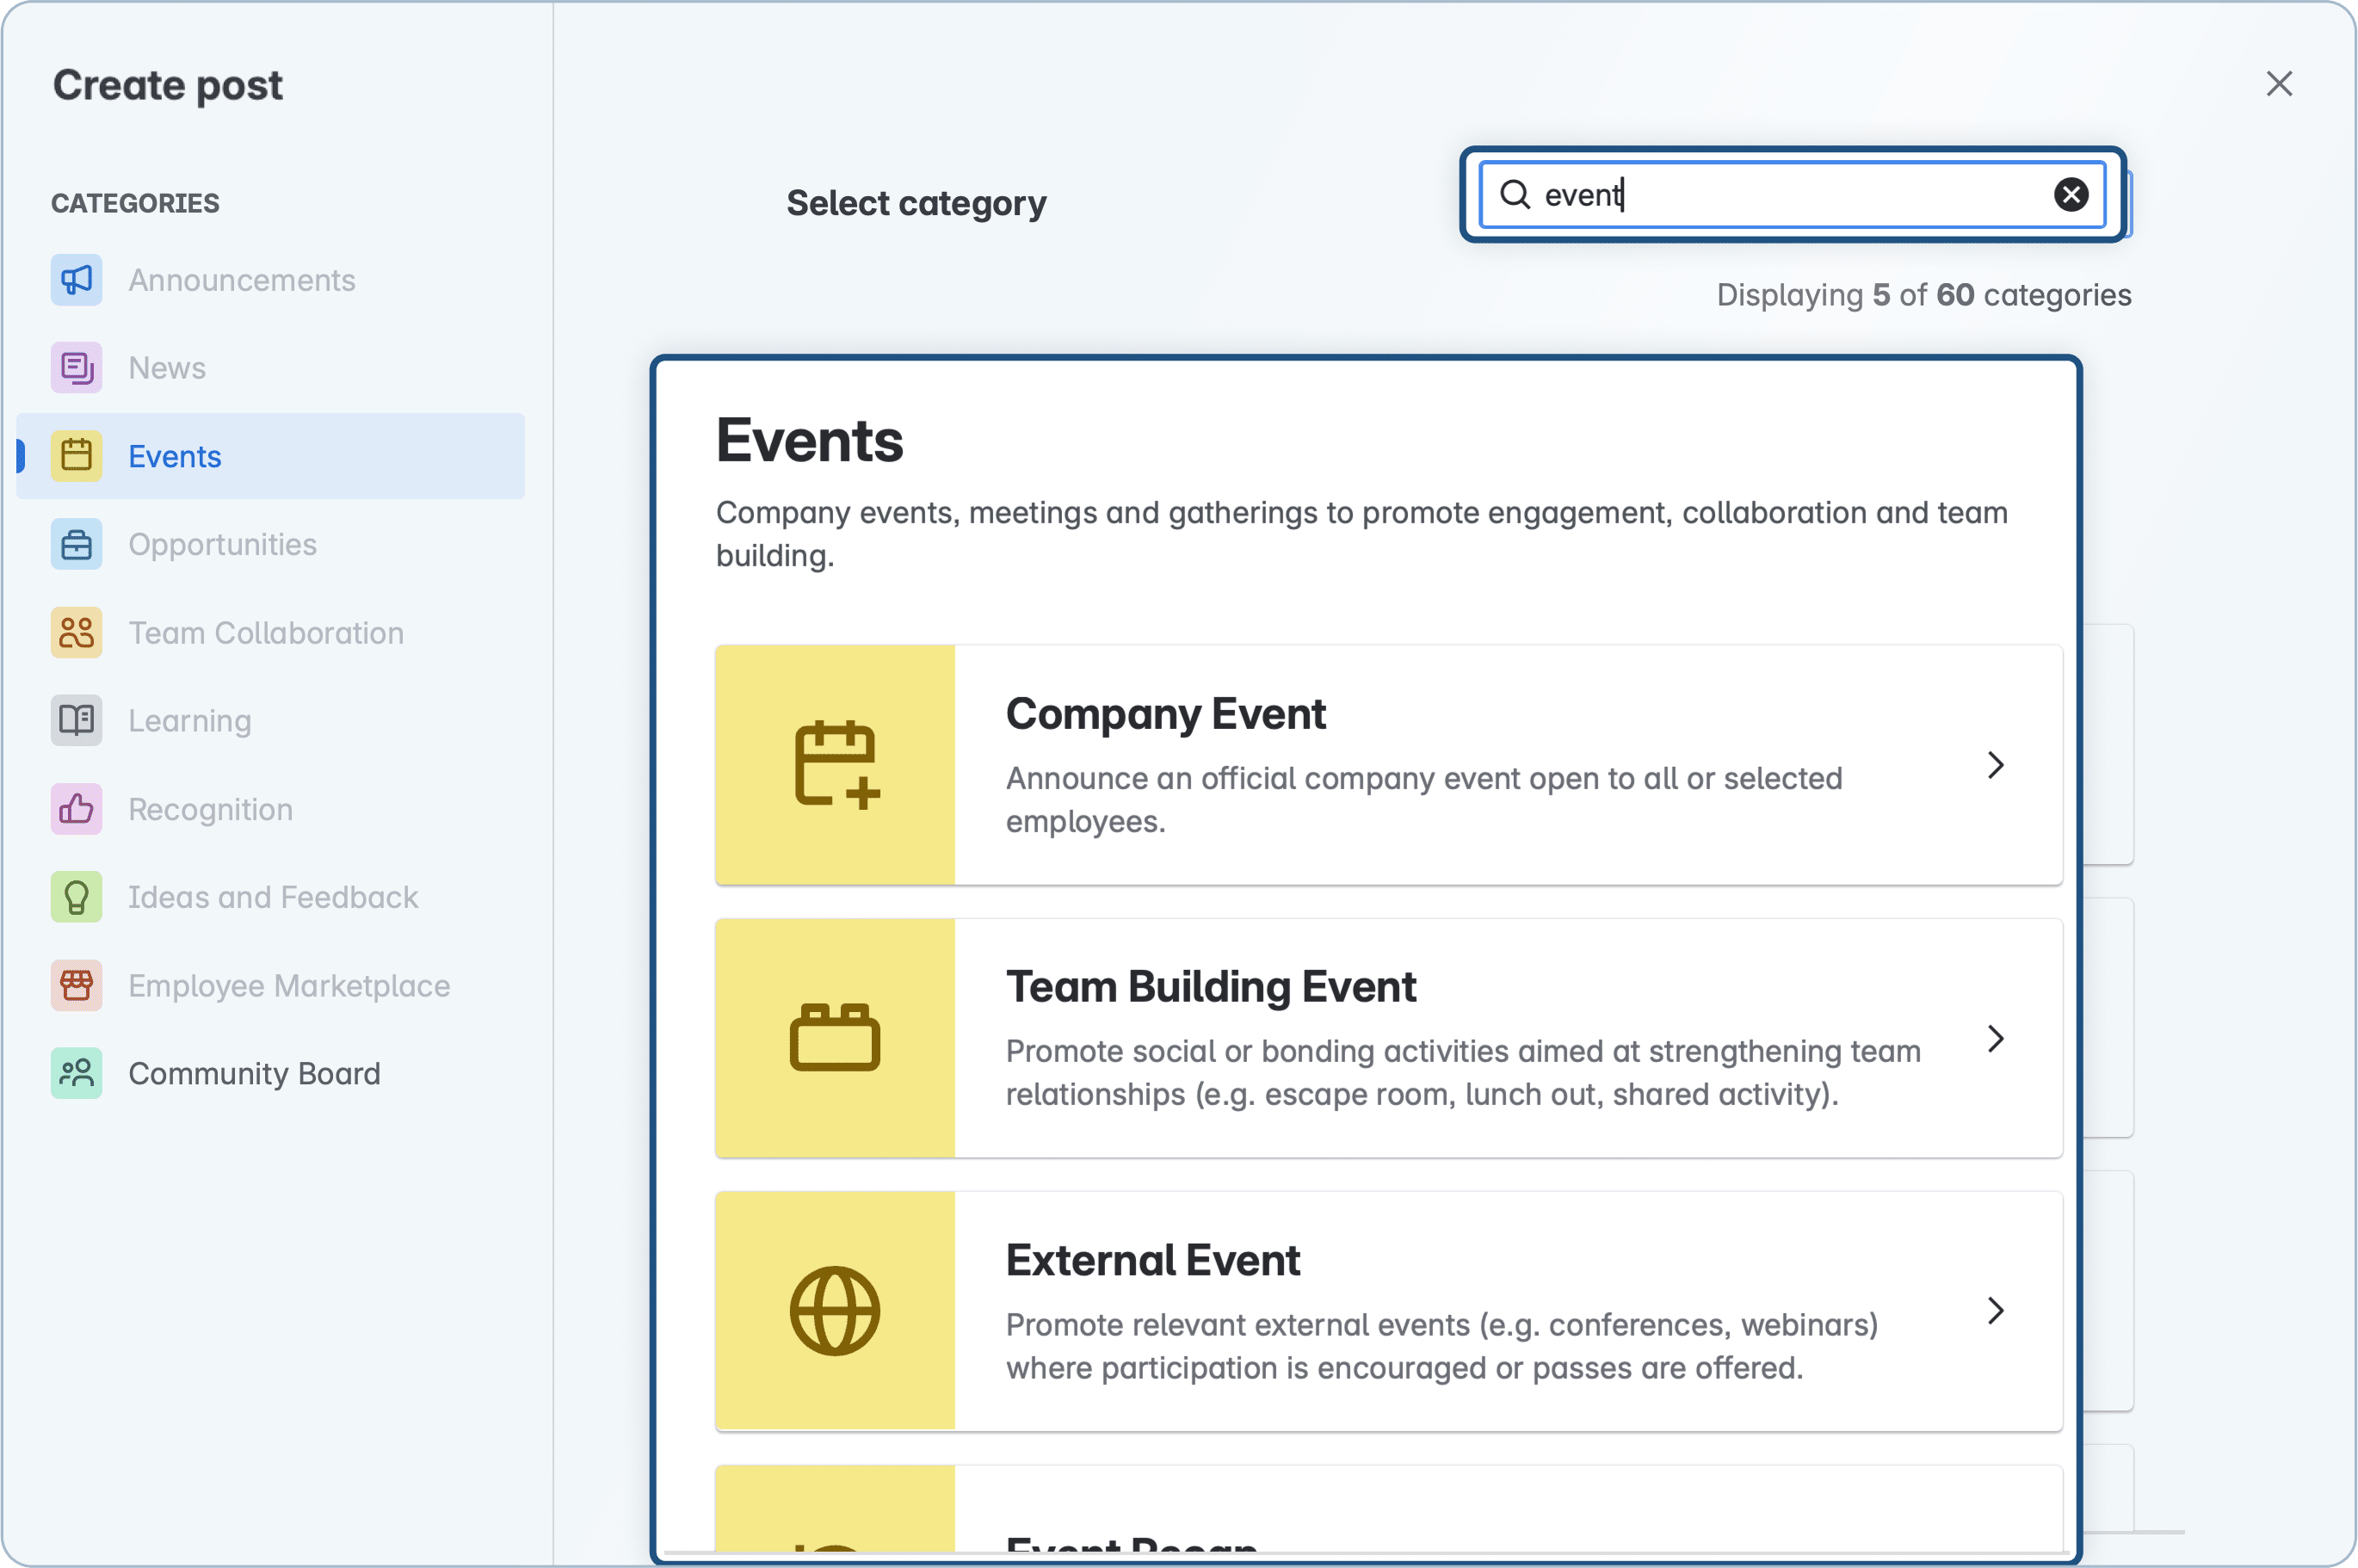Viewport: 2358px width, 1568px height.
Task: Click the Opportunities briefcase icon
Action: pyautogui.click(x=75, y=544)
